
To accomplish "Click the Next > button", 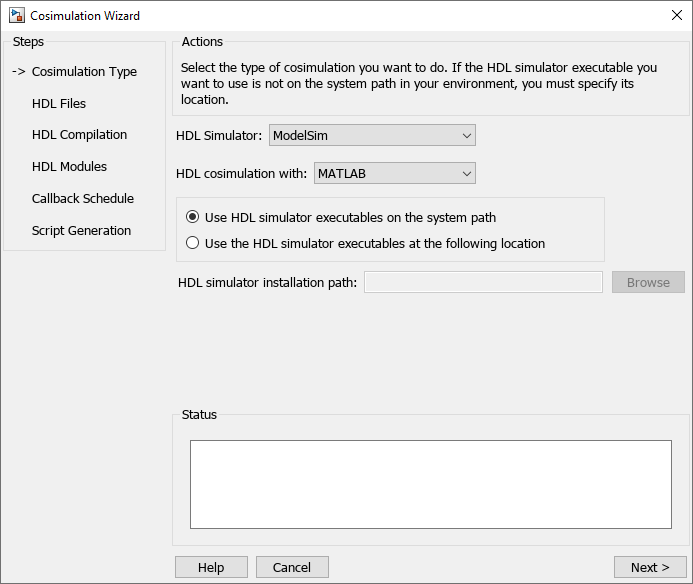I will point(650,567).
